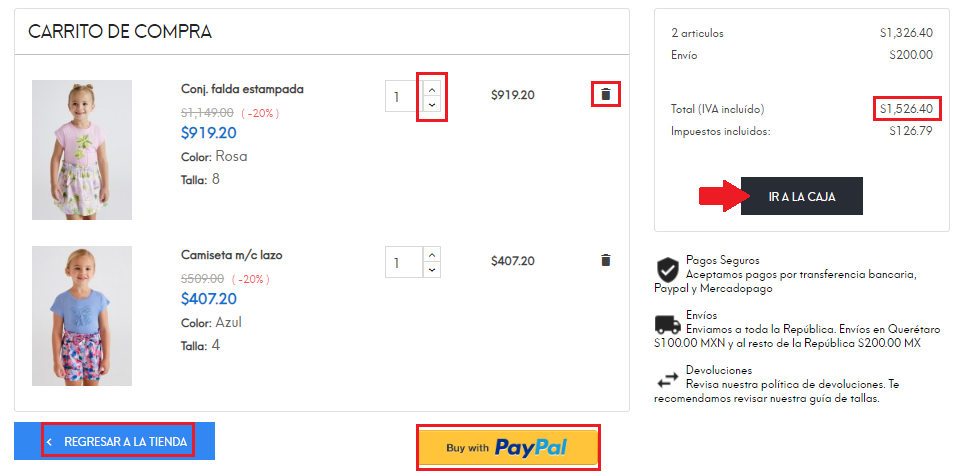
Task: Click the Pagos Seguros shield icon
Action: (667, 270)
